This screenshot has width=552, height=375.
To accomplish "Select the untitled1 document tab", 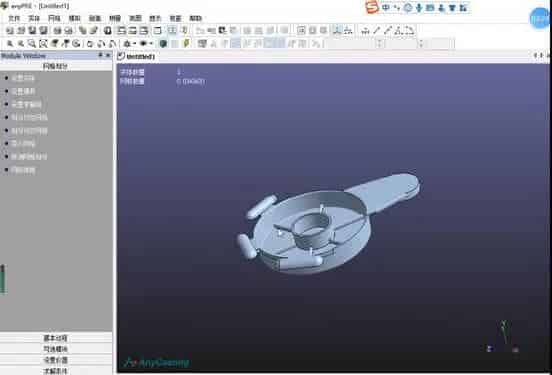I will [x=137, y=56].
